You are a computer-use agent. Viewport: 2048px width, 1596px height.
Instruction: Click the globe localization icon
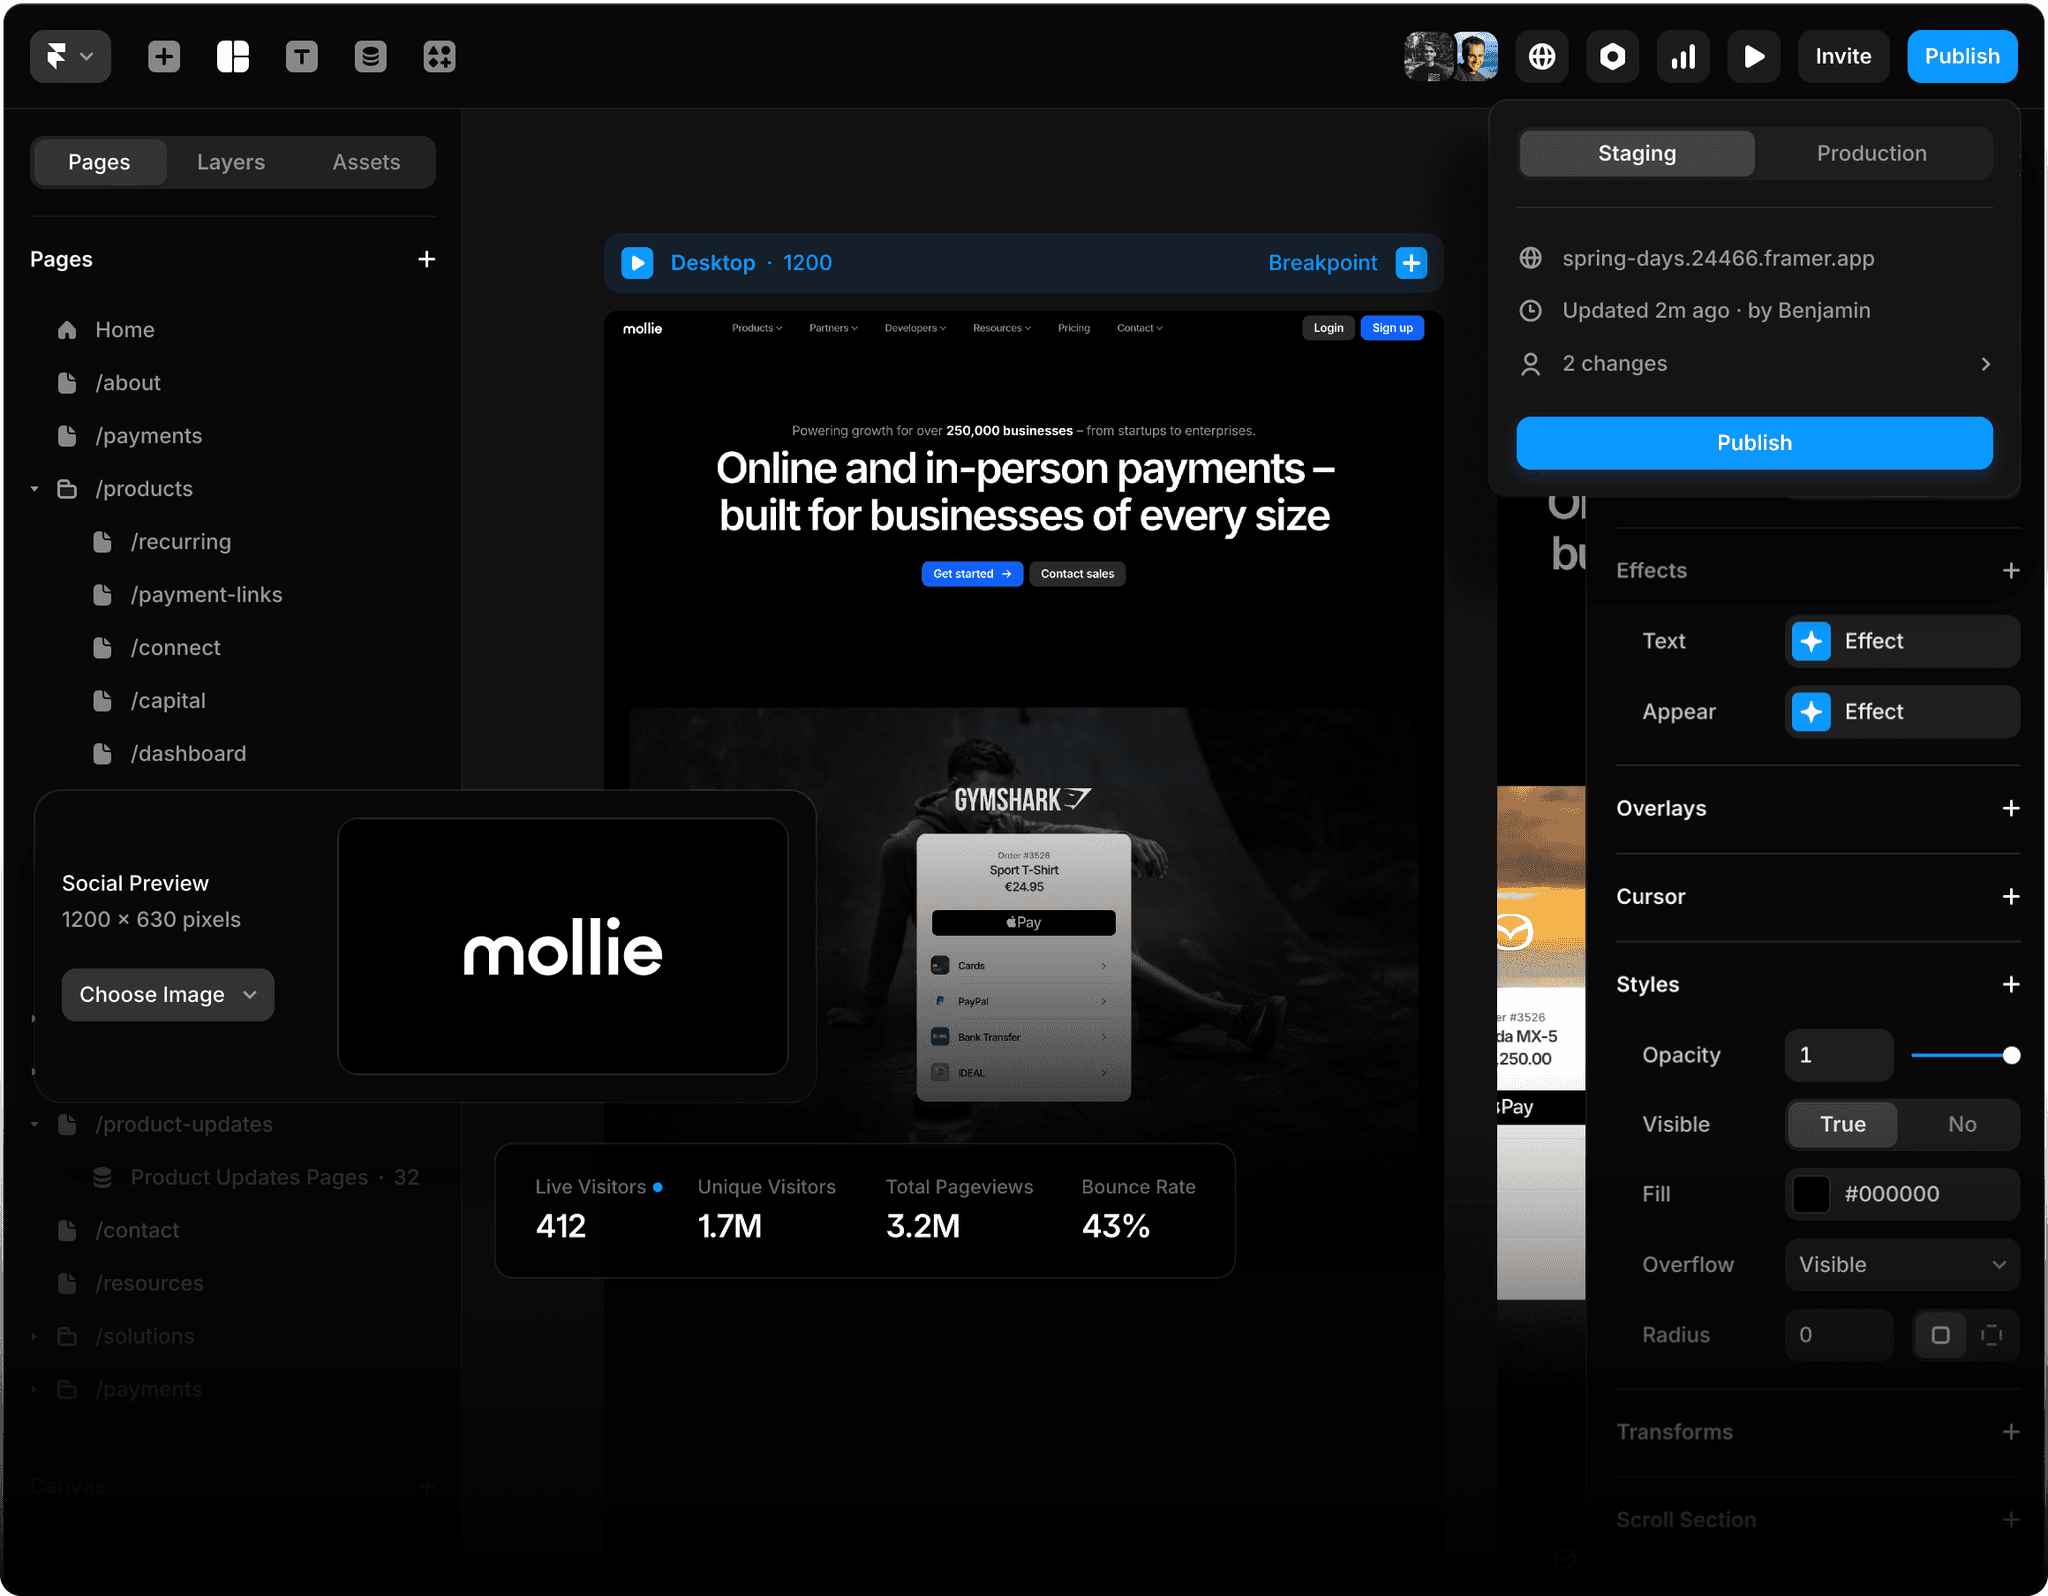pyautogui.click(x=1541, y=57)
